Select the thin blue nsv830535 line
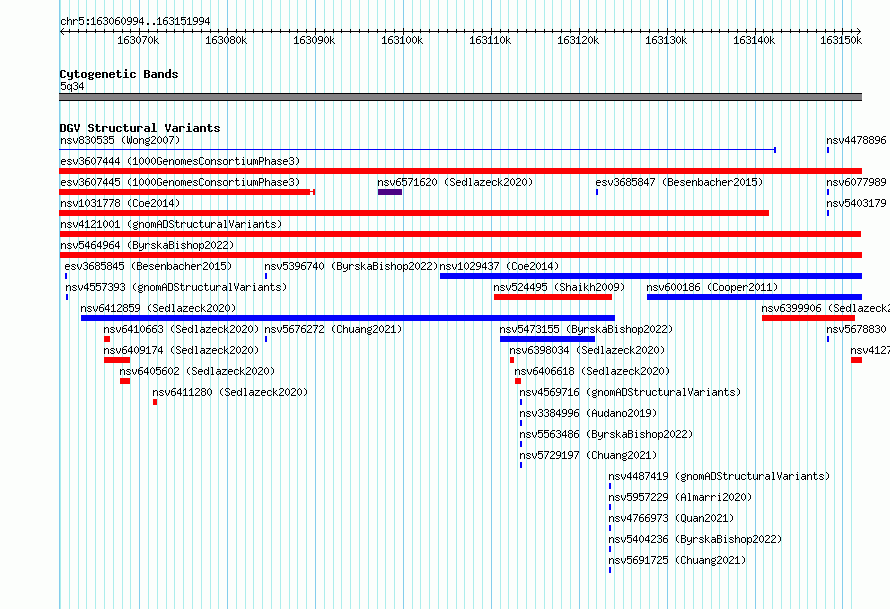Screen dimensions: 890x609 (x=418, y=150)
